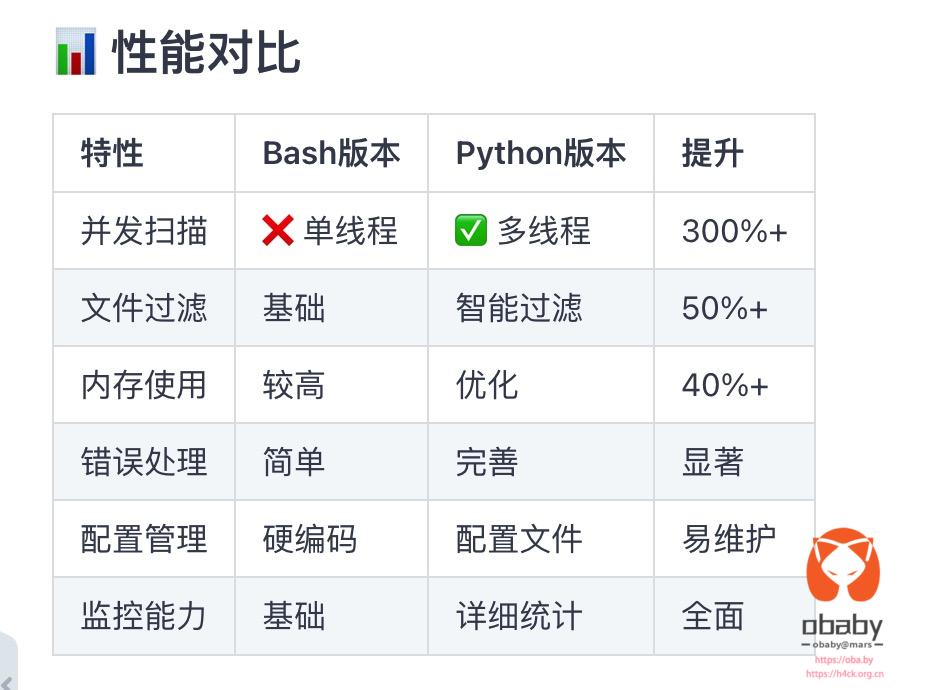Click the orange obaby fox logo
Viewport: 942px width, 690px height.
[843, 564]
